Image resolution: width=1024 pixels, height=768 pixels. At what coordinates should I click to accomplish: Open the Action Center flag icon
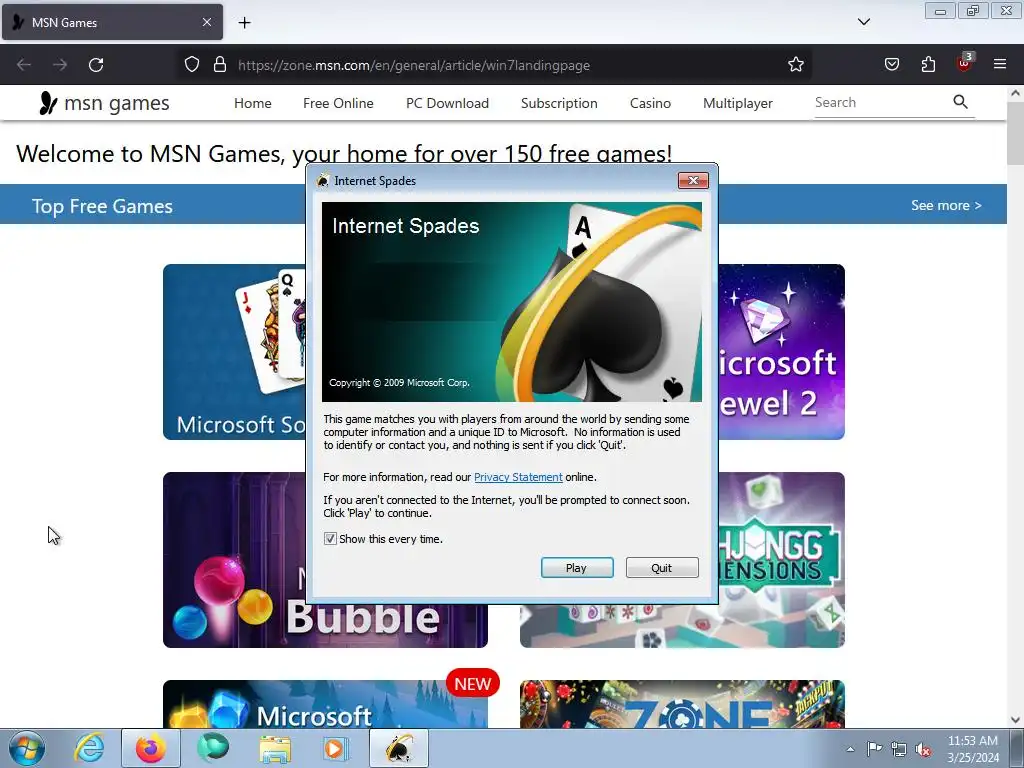[x=874, y=749]
